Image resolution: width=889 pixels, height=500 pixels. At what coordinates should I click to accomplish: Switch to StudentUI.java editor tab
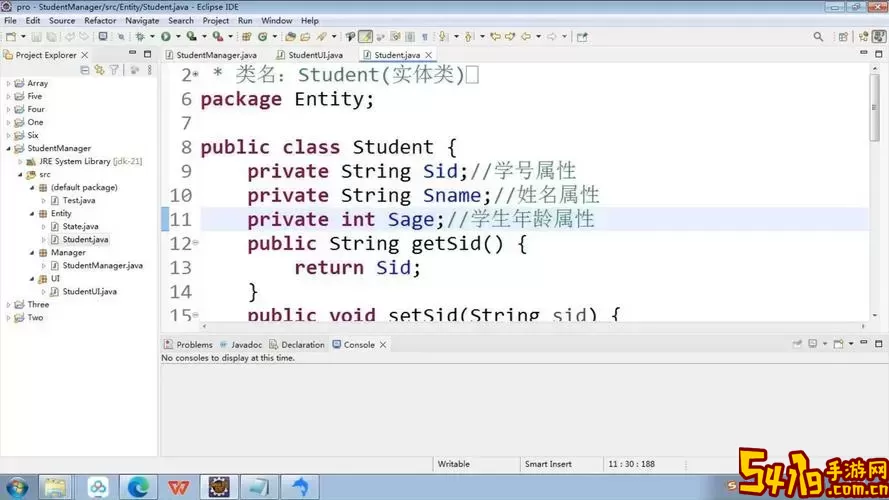310,55
